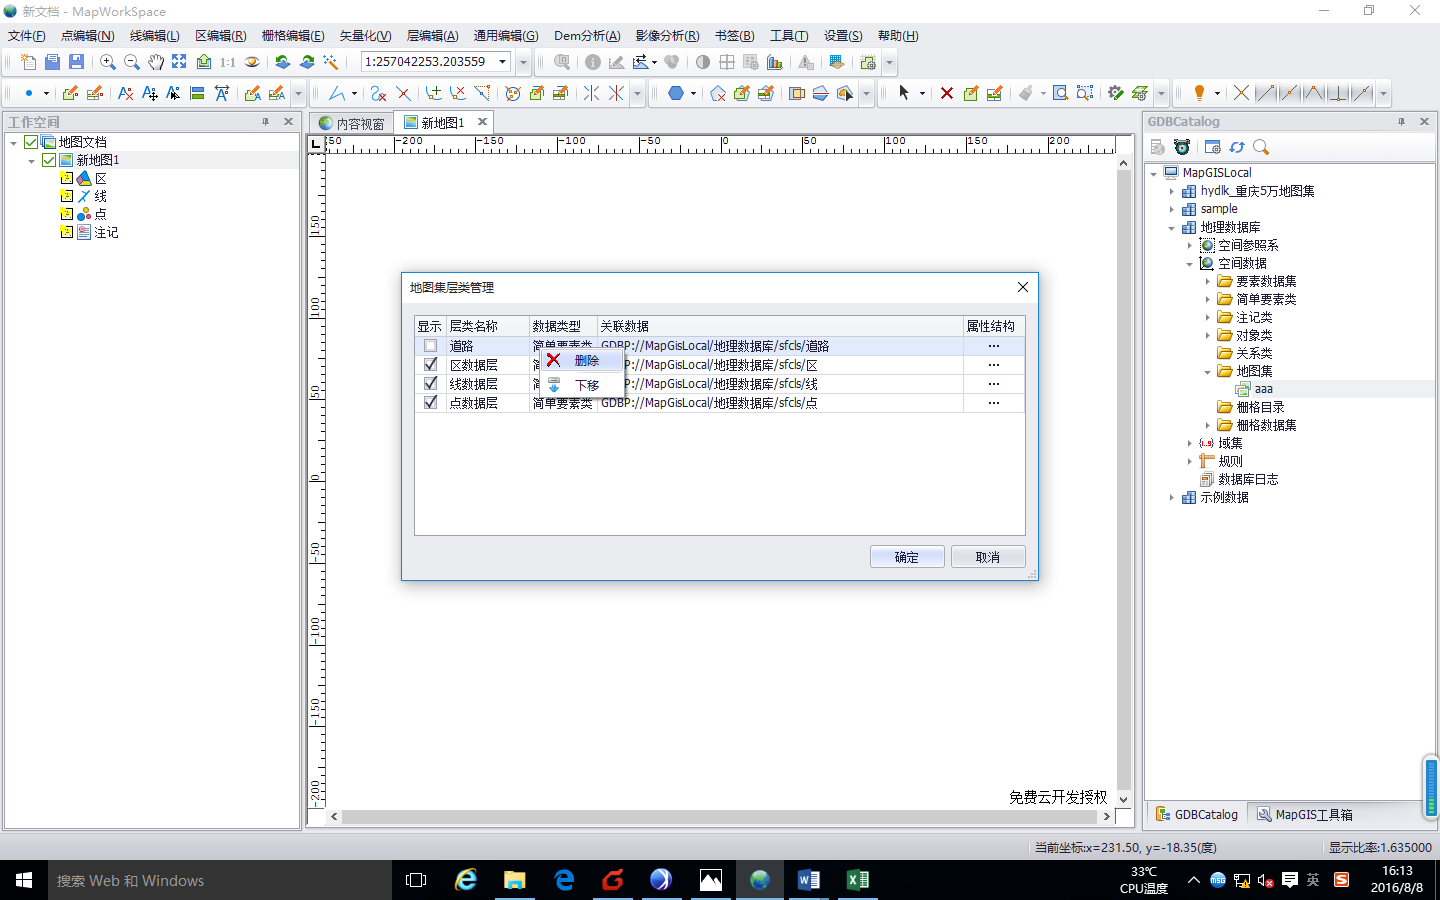1440x900 pixels.
Task: Open the map scale dropdown
Action: click(x=503, y=62)
